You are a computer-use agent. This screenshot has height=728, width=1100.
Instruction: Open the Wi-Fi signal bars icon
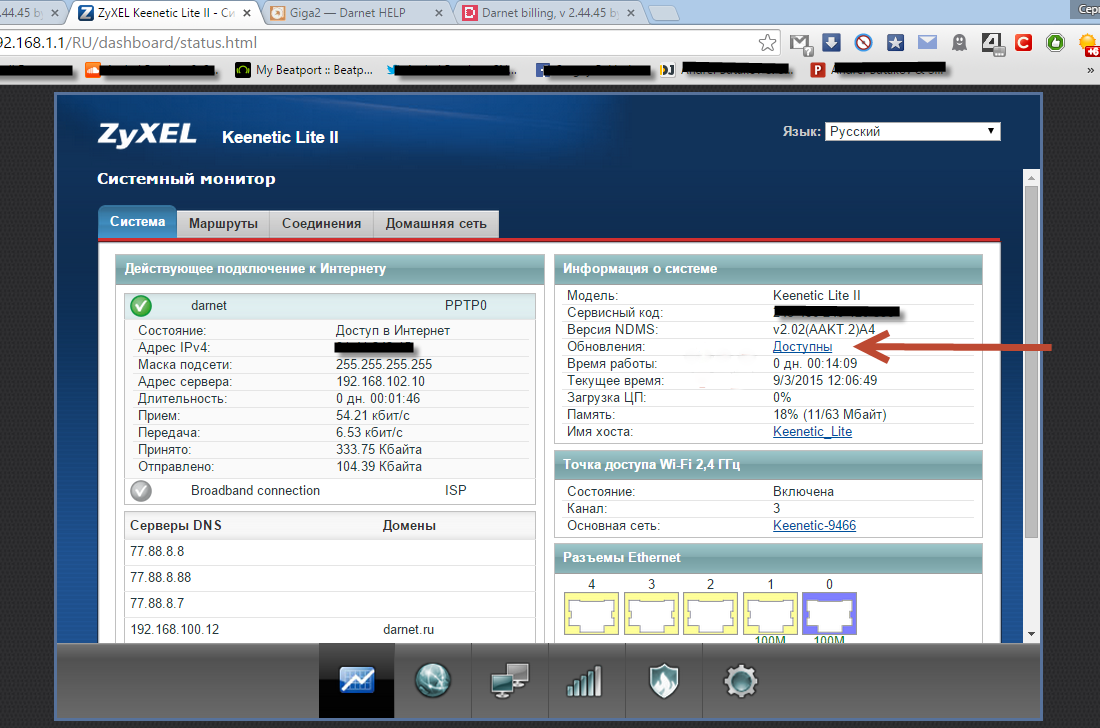pyautogui.click(x=584, y=681)
